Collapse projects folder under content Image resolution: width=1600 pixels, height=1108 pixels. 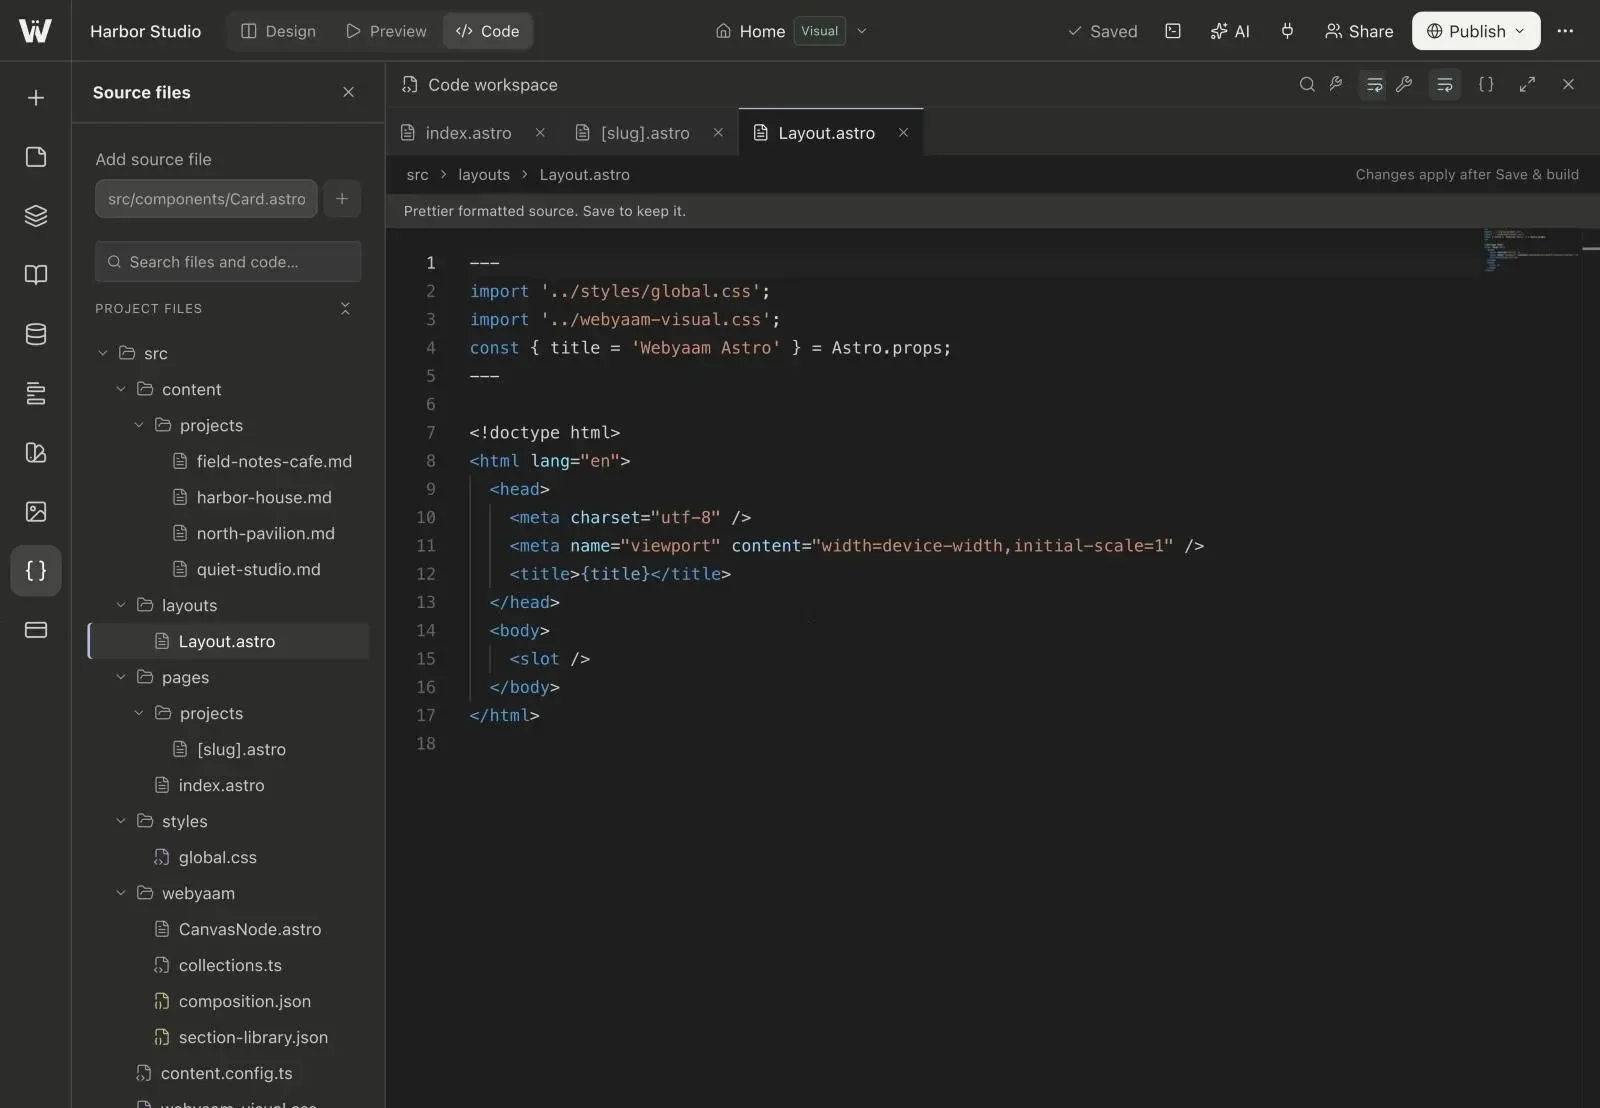(139, 425)
